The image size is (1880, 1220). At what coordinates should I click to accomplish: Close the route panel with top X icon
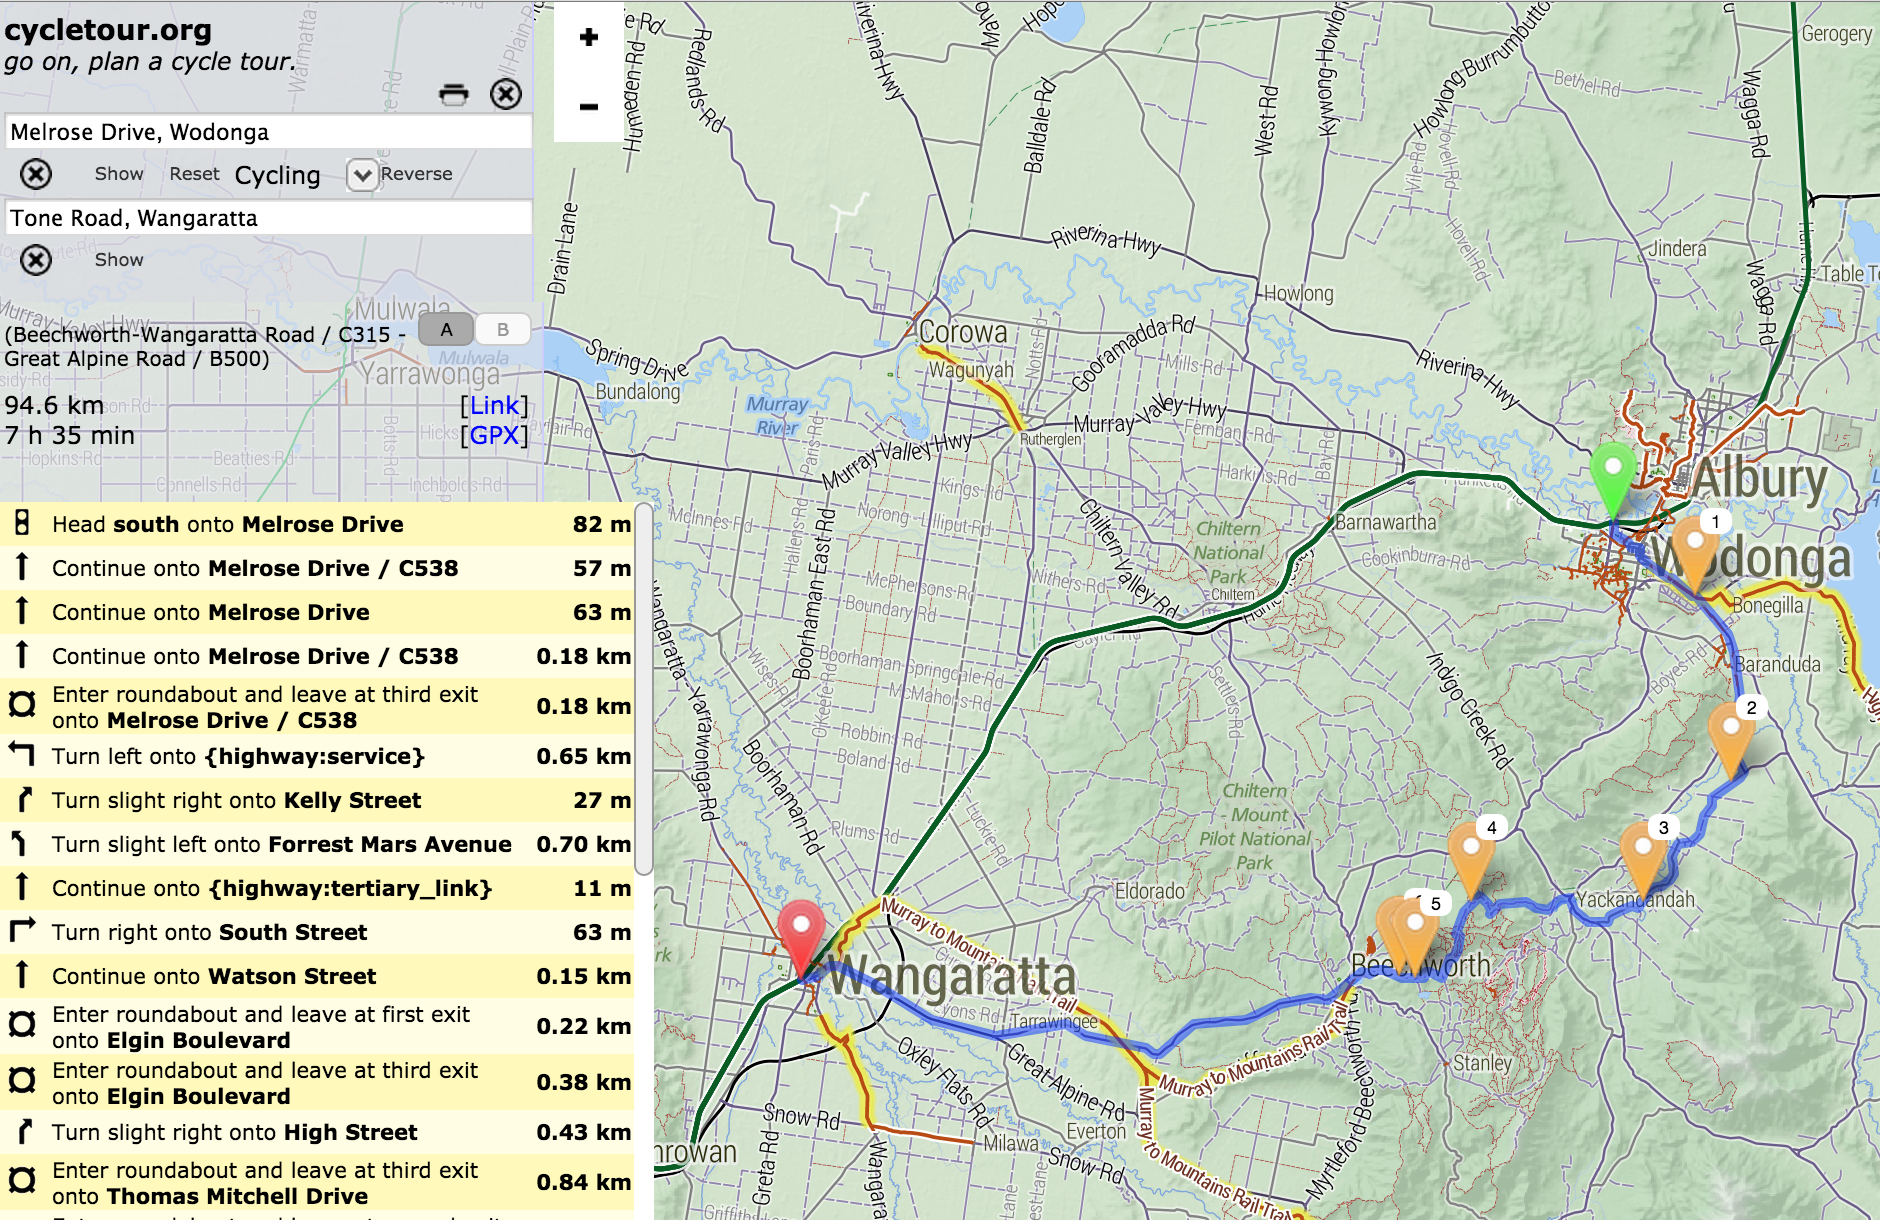(x=506, y=94)
